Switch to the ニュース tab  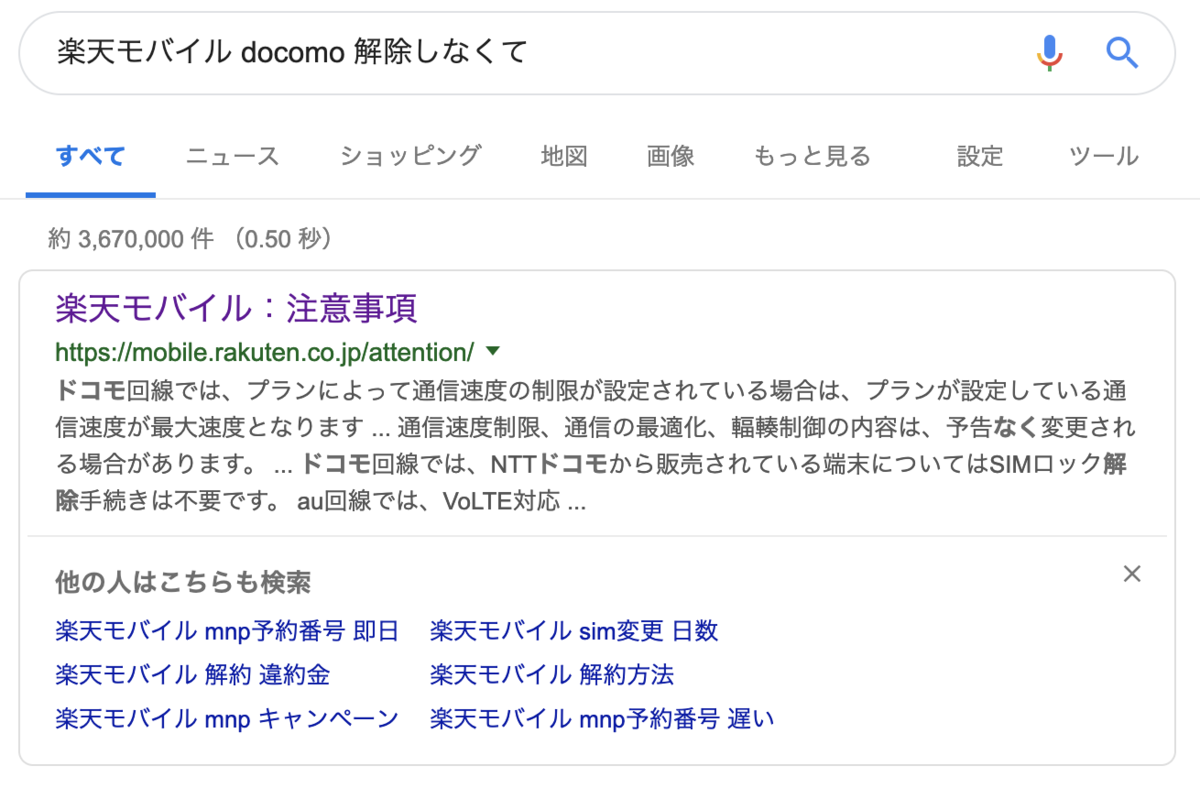pyautogui.click(x=232, y=156)
